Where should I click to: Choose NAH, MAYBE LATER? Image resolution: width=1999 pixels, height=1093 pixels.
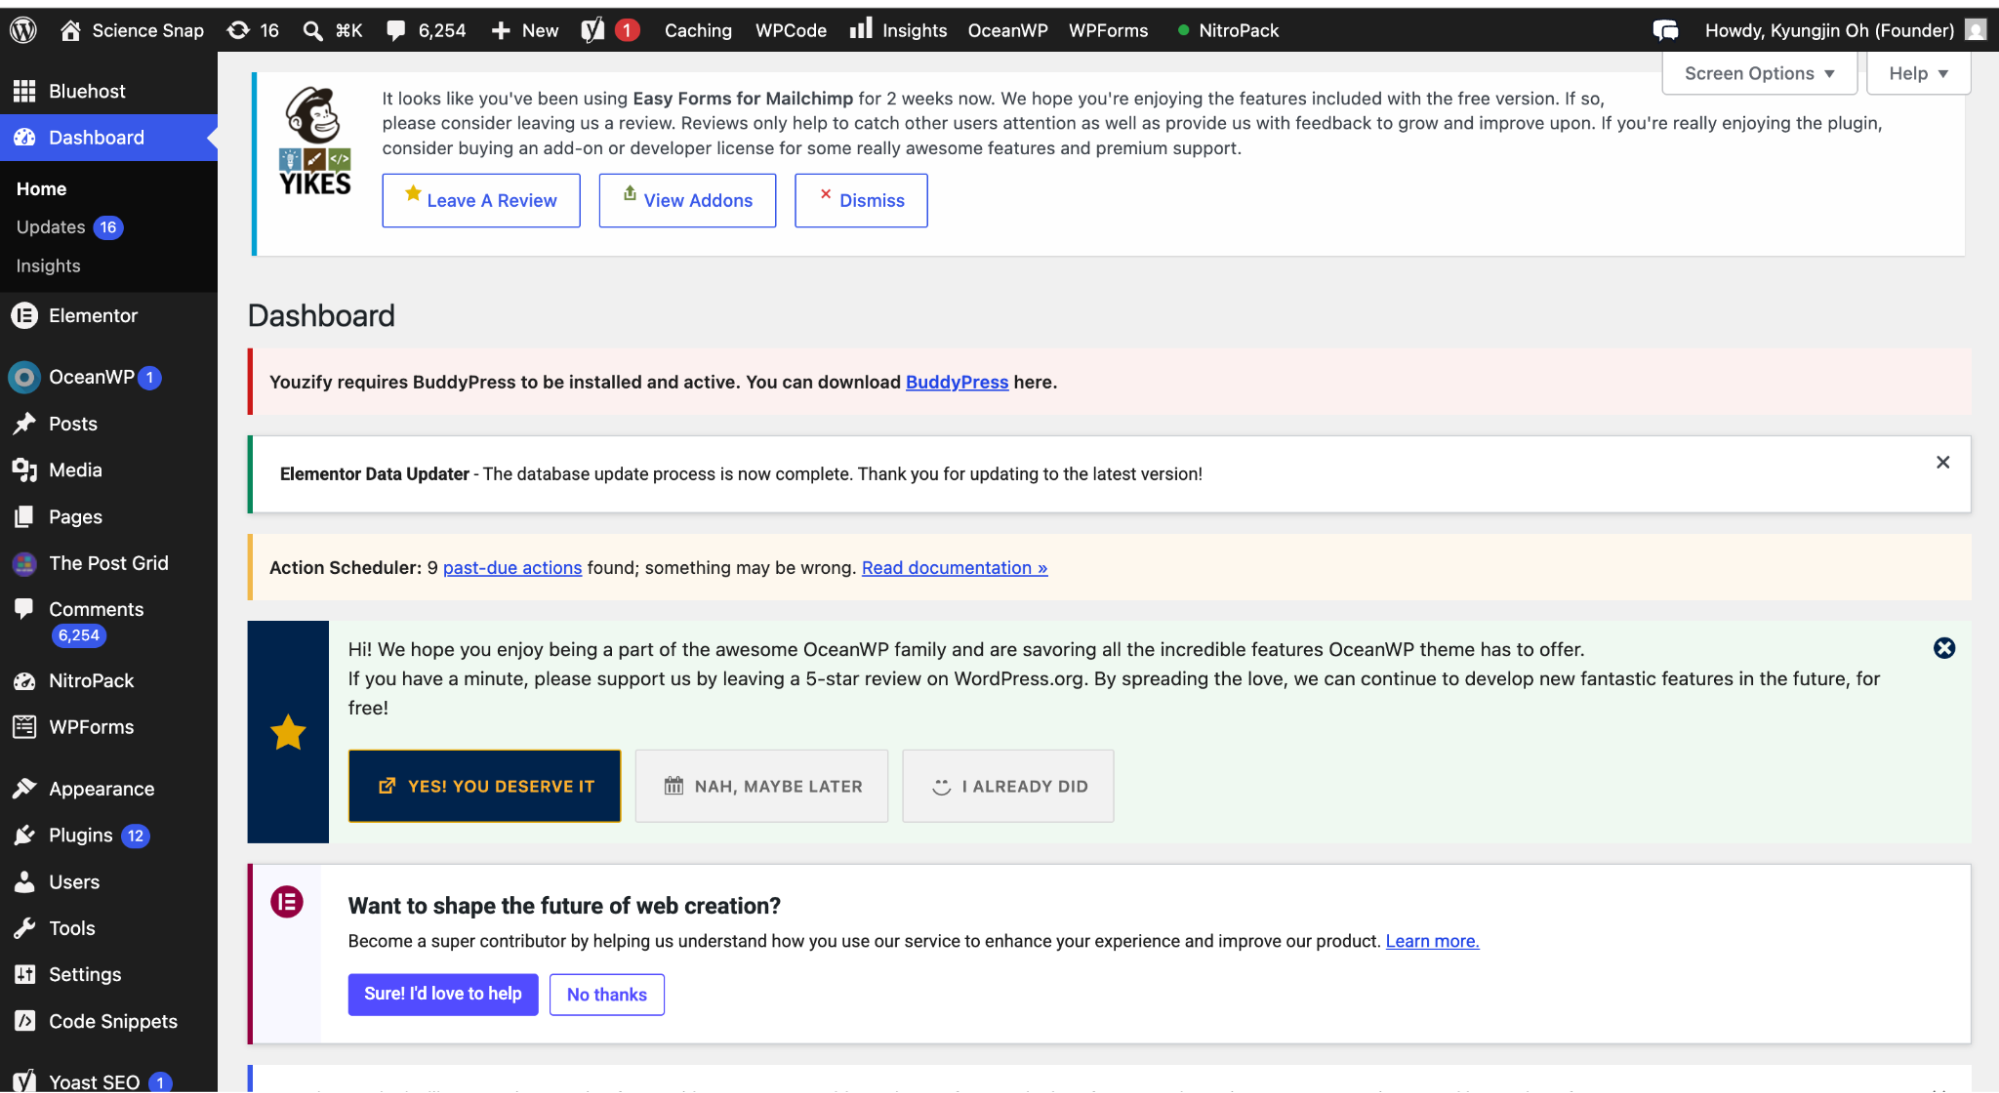click(x=761, y=786)
